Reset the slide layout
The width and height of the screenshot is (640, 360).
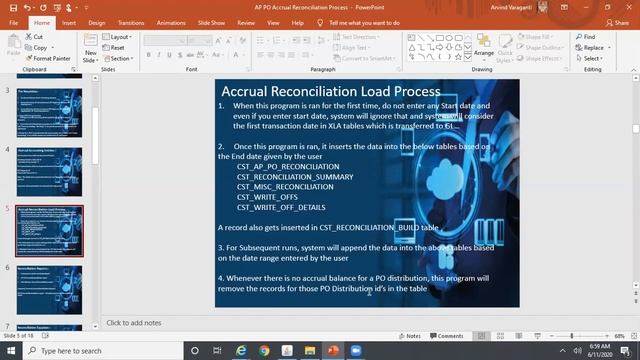pyautogui.click(x=113, y=48)
